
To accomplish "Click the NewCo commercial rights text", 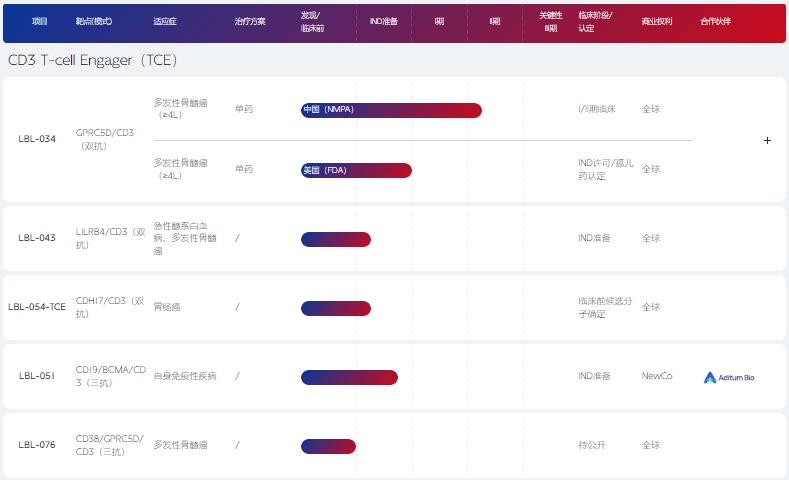I will [x=657, y=376].
